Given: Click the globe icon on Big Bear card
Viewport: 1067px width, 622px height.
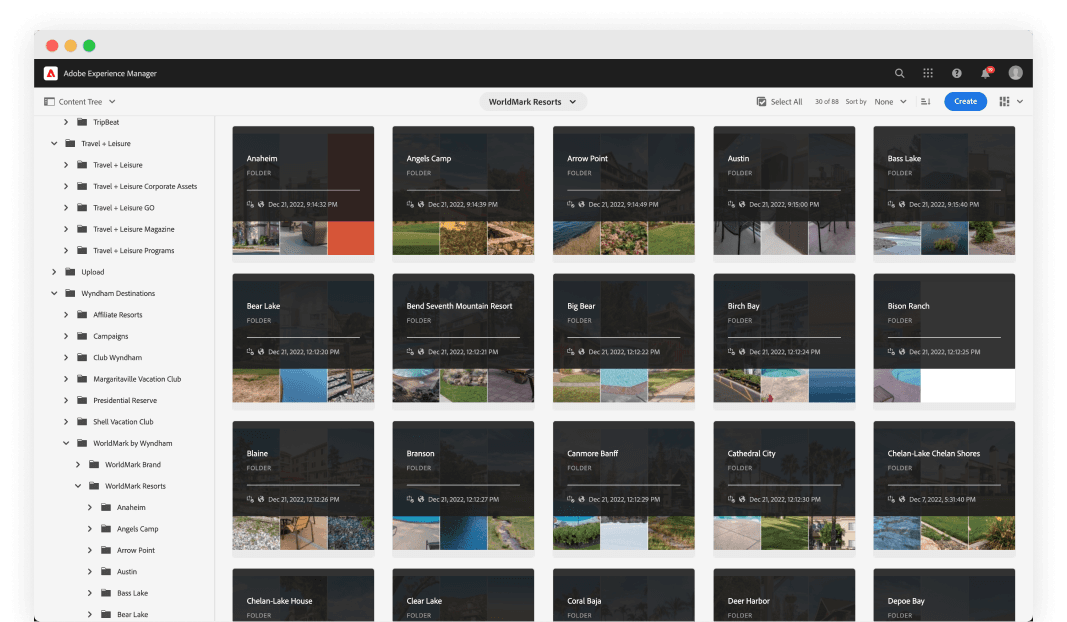Looking at the screenshot, I should tap(581, 352).
